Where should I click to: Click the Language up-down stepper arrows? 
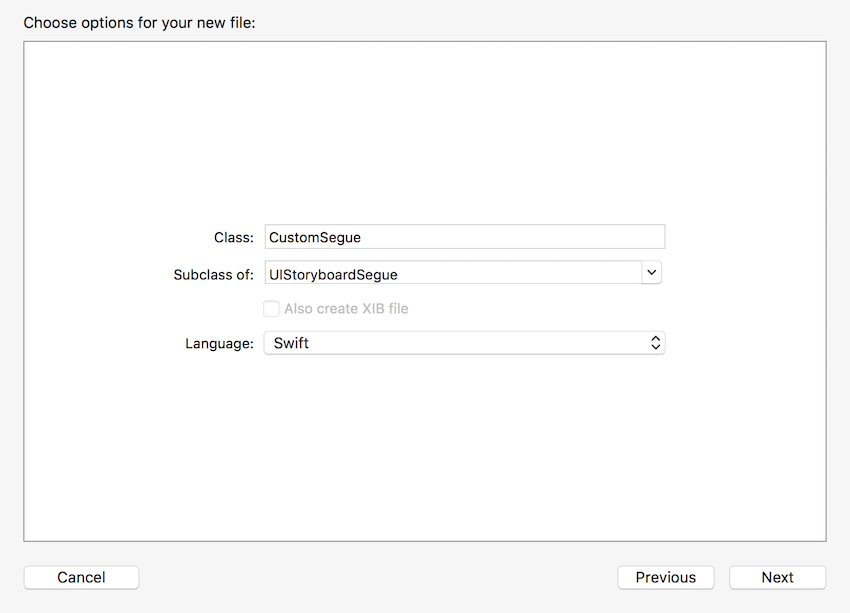(x=655, y=343)
